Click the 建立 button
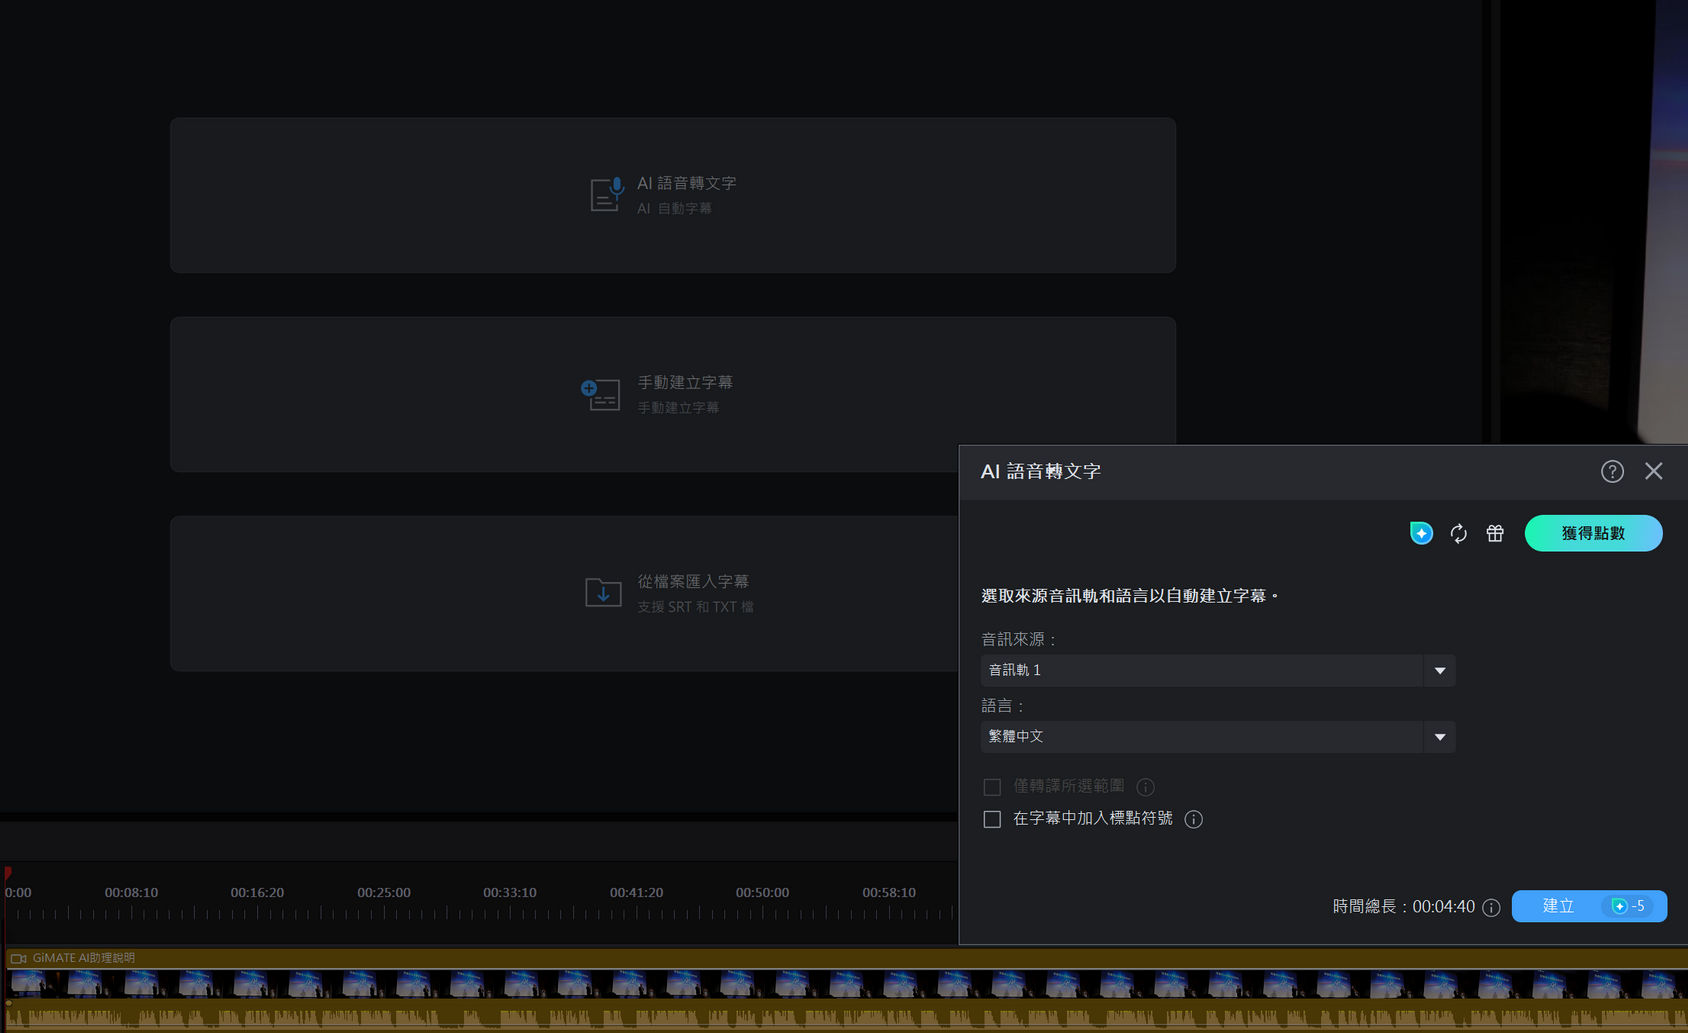 [1560, 906]
